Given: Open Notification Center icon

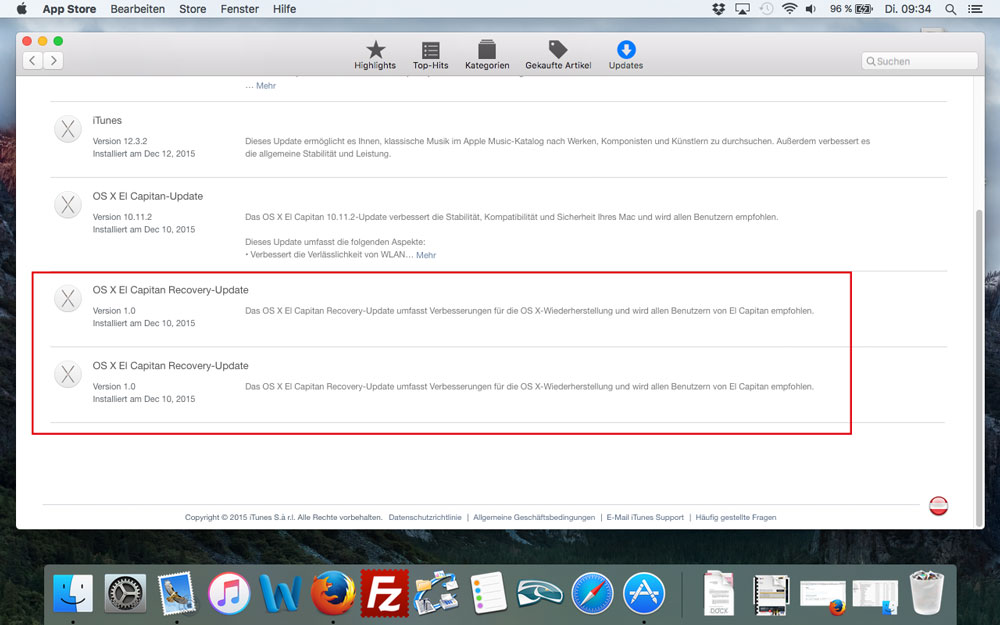Looking at the screenshot, I should click(974, 9).
